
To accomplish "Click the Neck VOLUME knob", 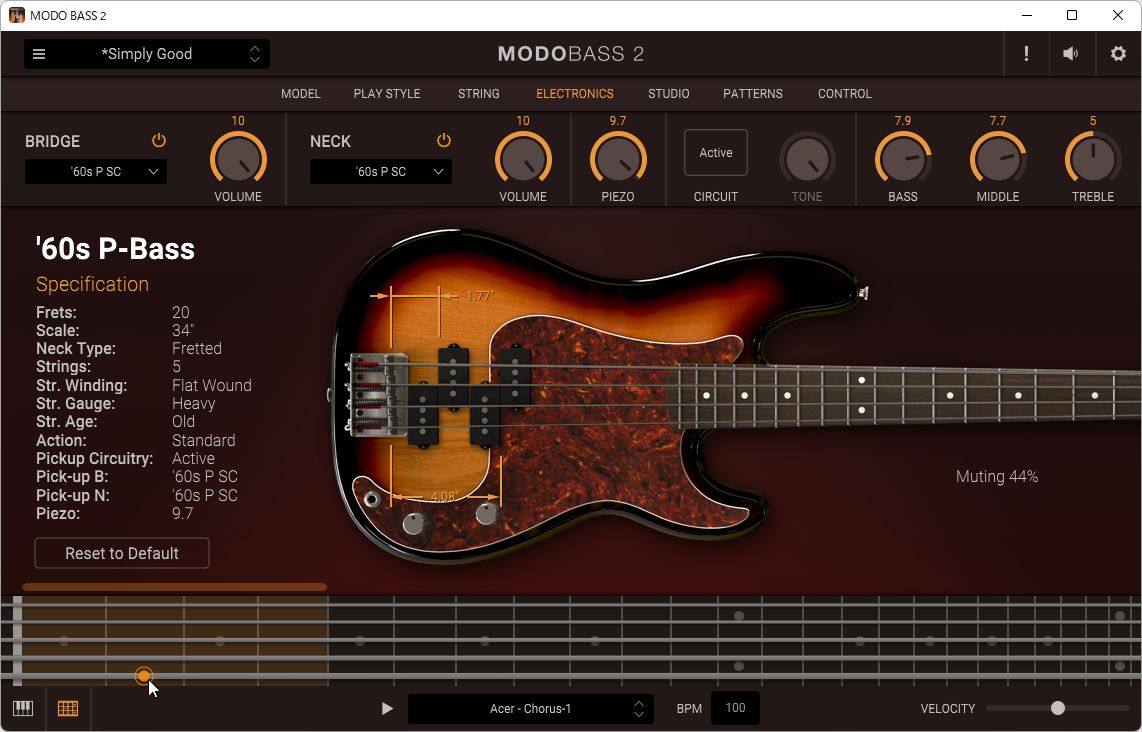I will (523, 160).
